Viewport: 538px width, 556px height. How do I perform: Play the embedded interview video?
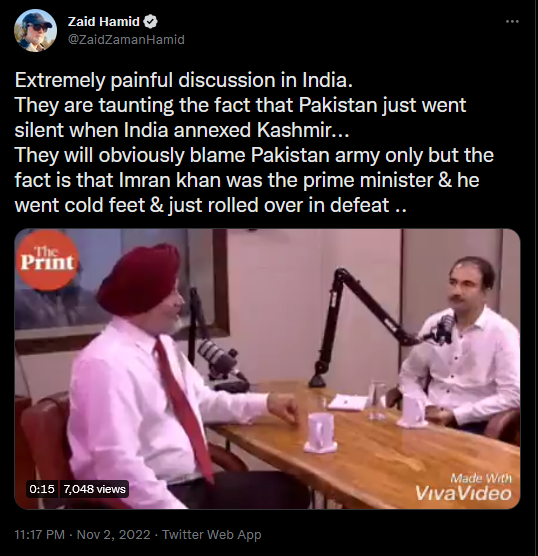(267, 369)
